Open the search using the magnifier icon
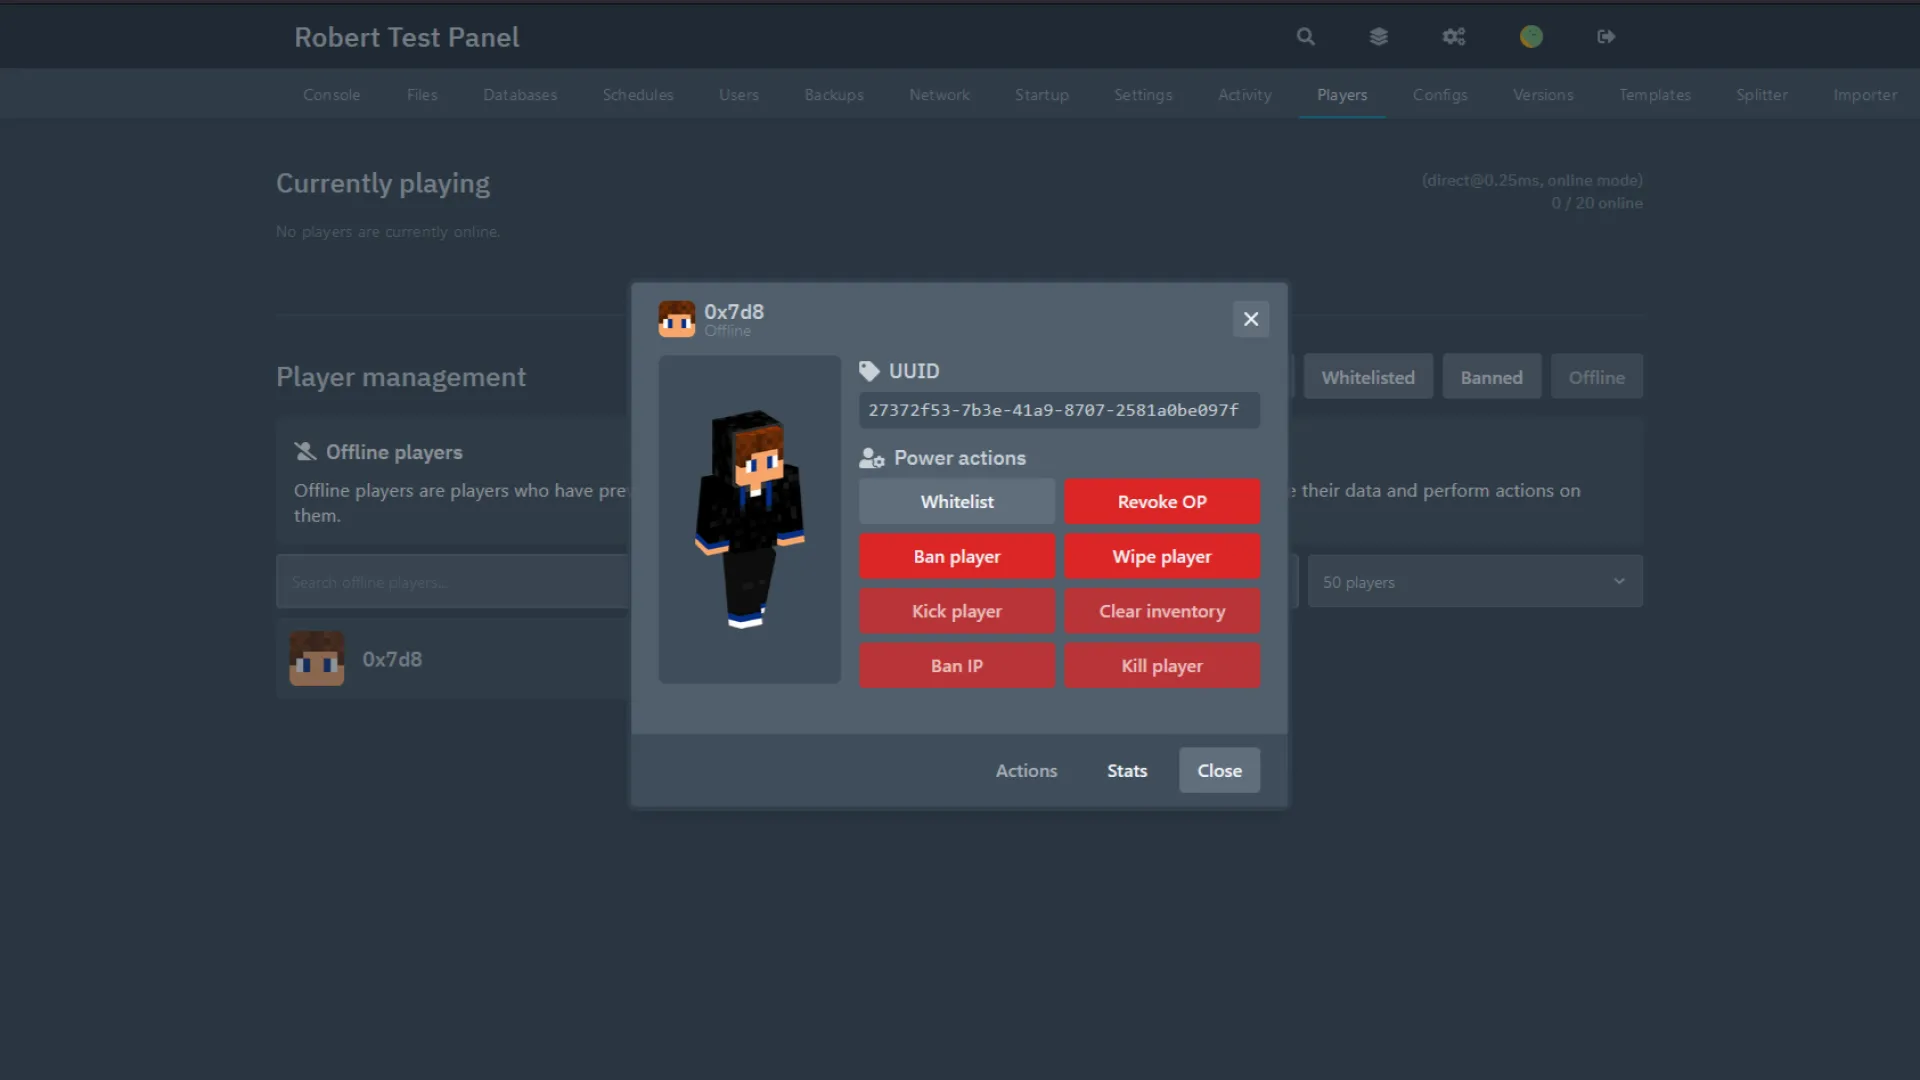The height and width of the screenshot is (1080, 1920). 1305,36
